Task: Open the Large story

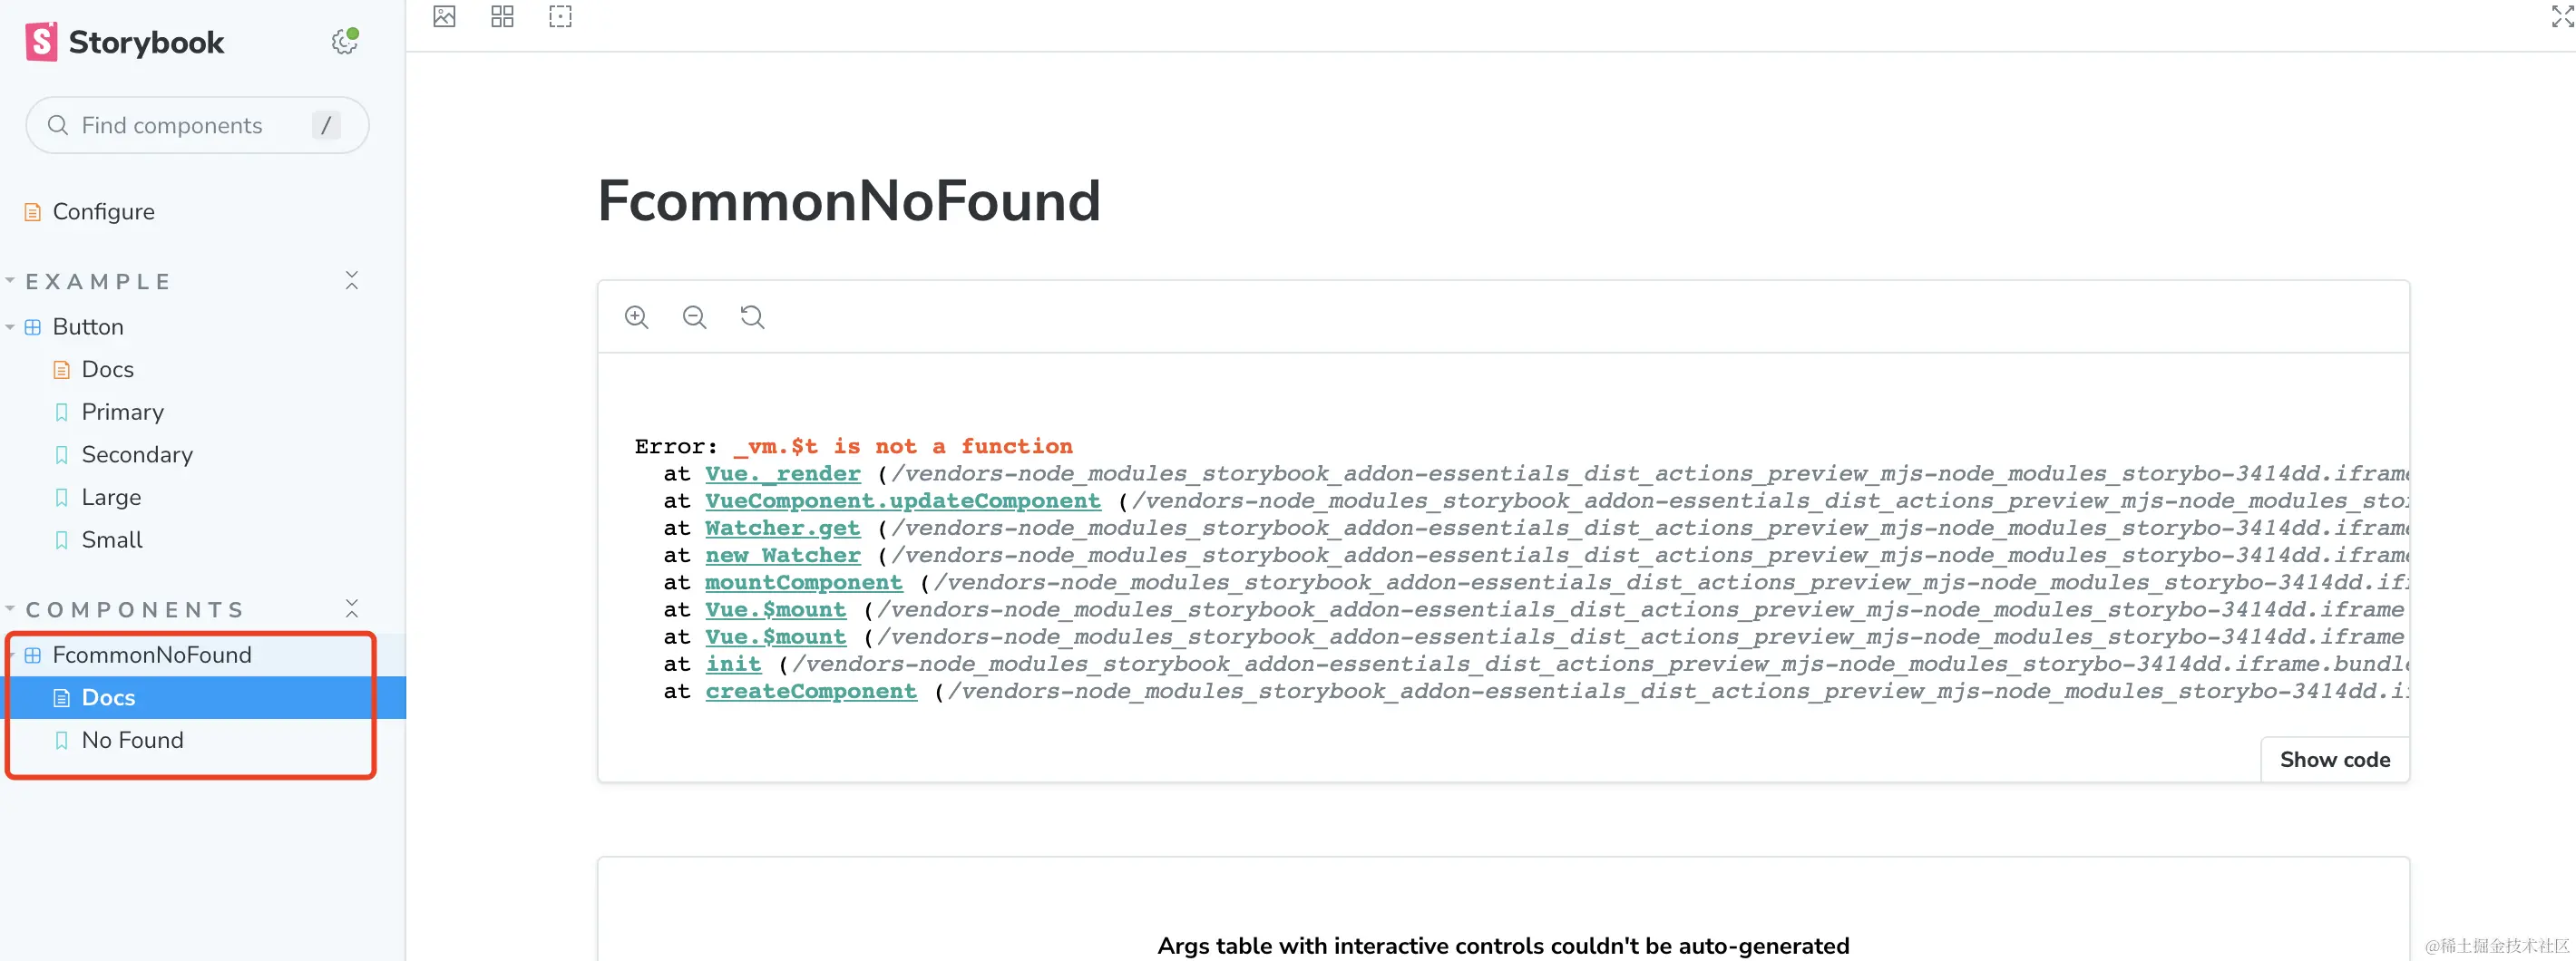Action: 111,498
